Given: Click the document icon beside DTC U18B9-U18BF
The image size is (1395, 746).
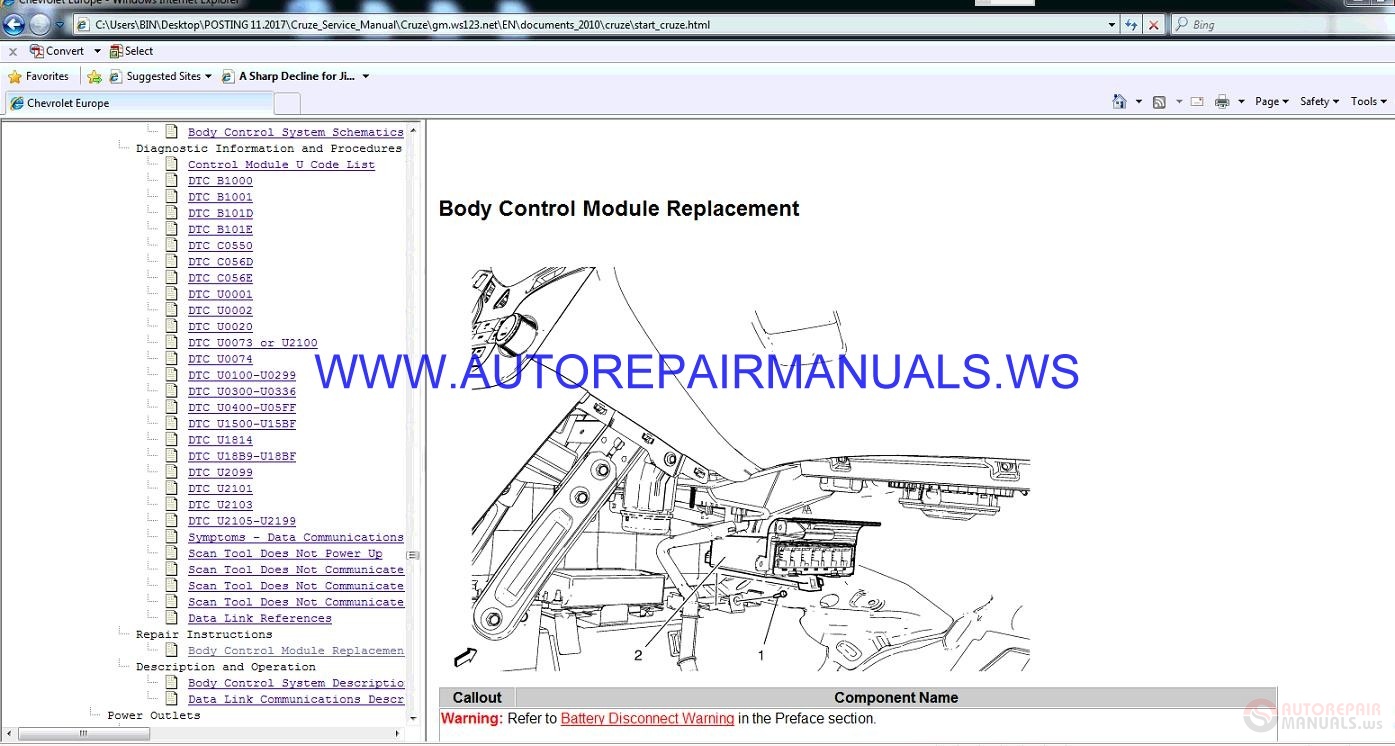Looking at the screenshot, I should 172,456.
